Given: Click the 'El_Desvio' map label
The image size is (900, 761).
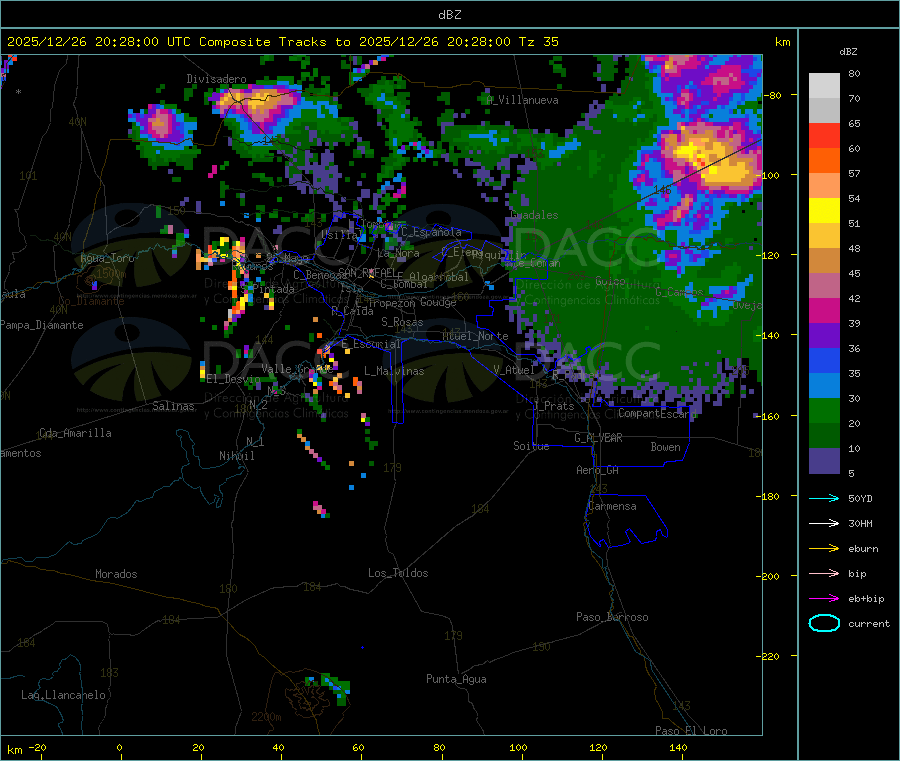Looking at the screenshot, I should pyautogui.click(x=233, y=379).
